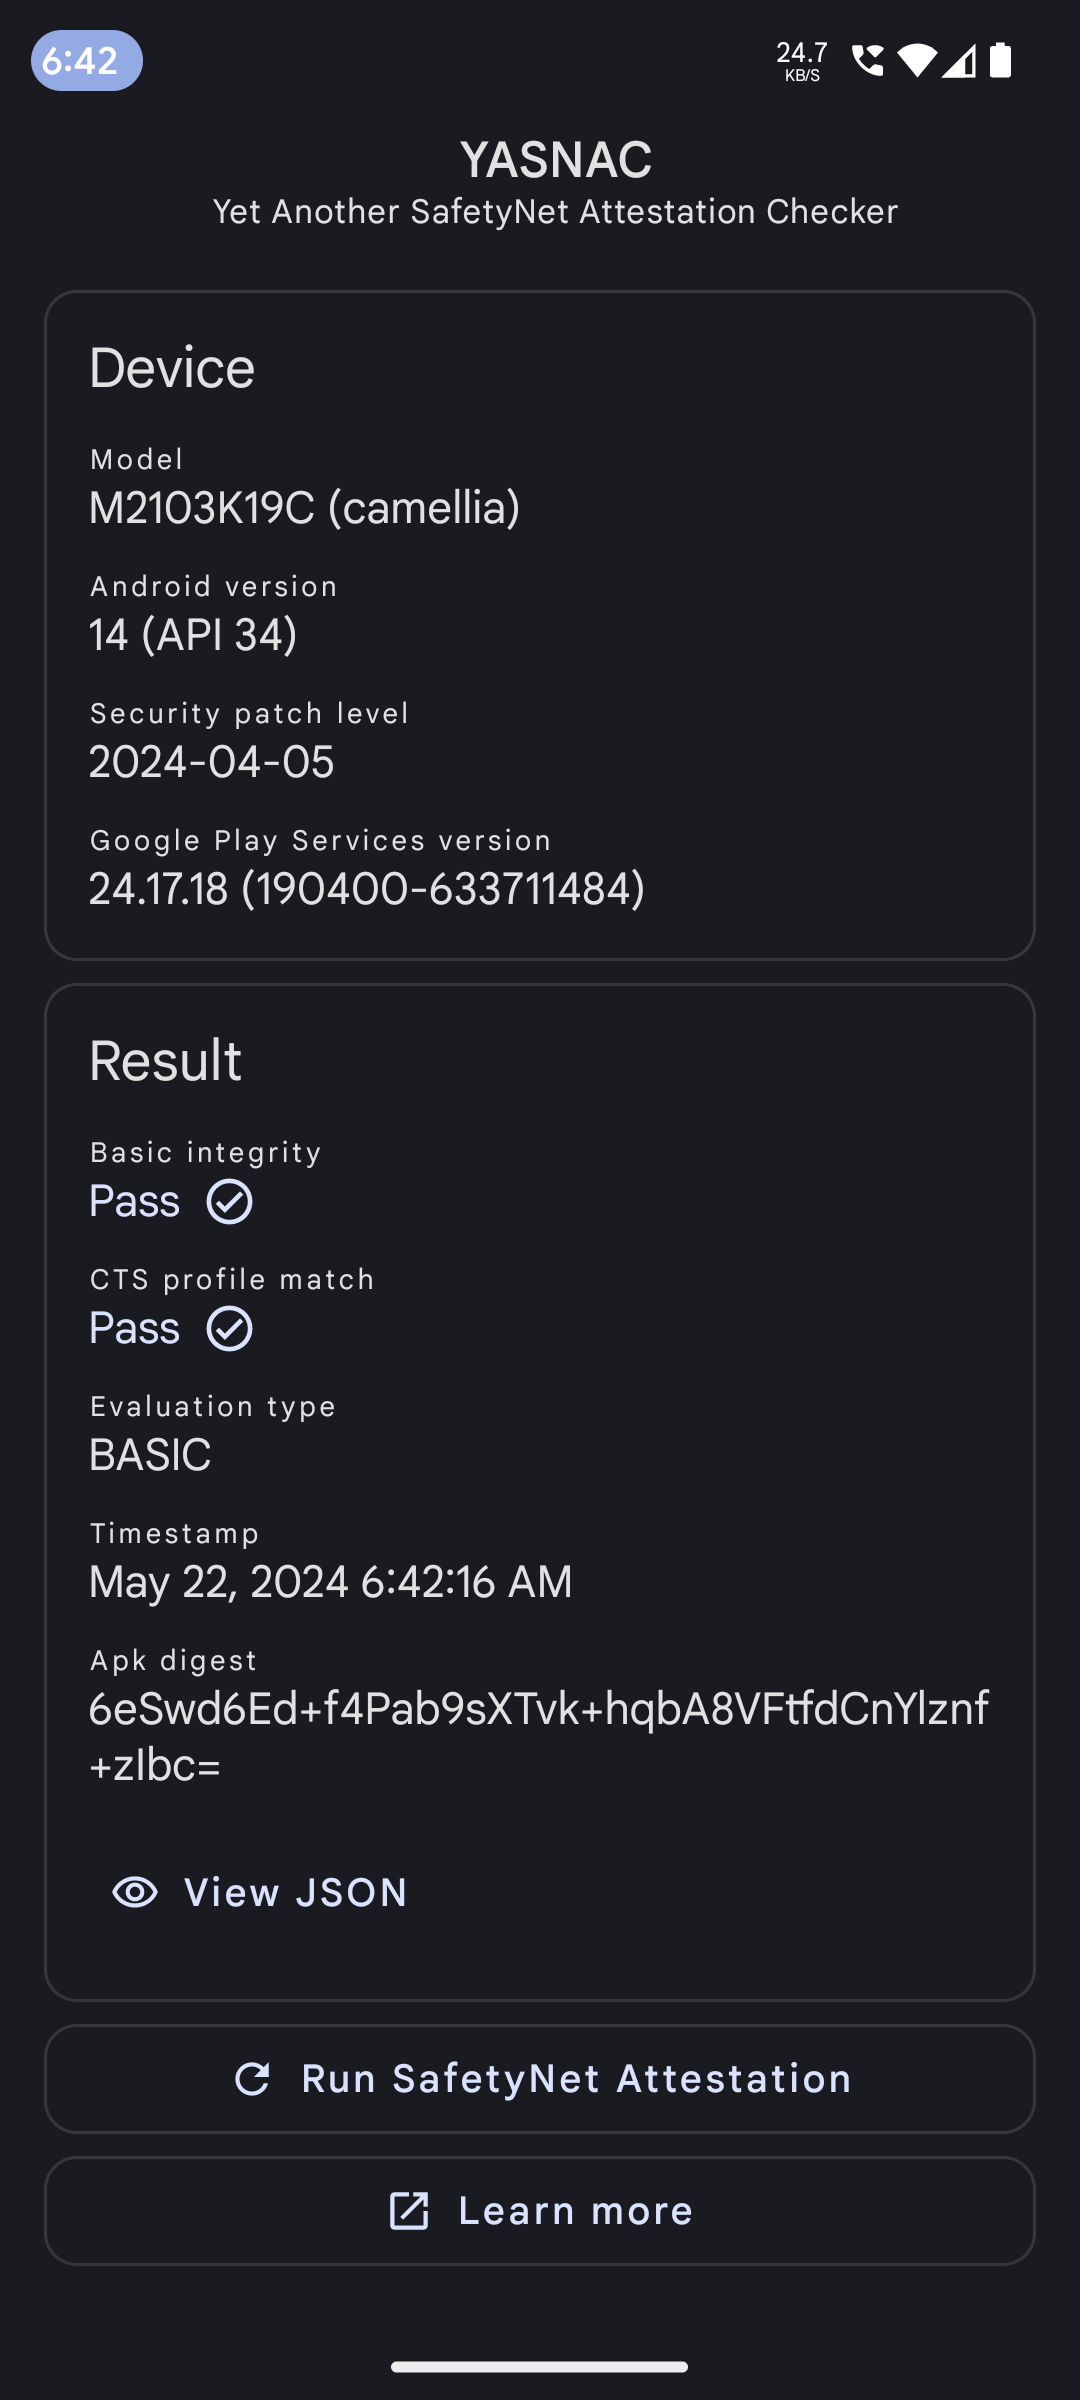The width and height of the screenshot is (1080, 2400).
Task: Tap the external link icon beside Learn more
Action: point(409,2211)
